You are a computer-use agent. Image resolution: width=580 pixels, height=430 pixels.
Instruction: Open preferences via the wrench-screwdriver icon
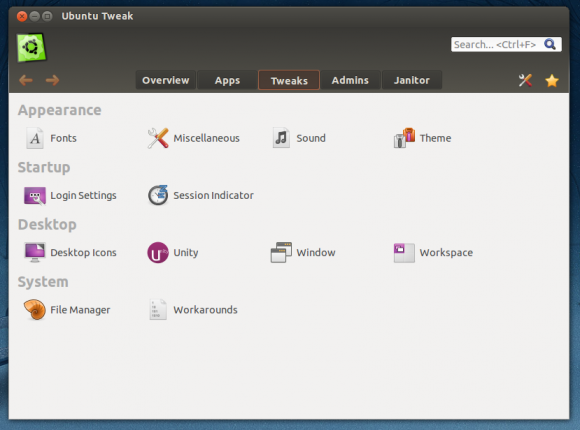[525, 80]
